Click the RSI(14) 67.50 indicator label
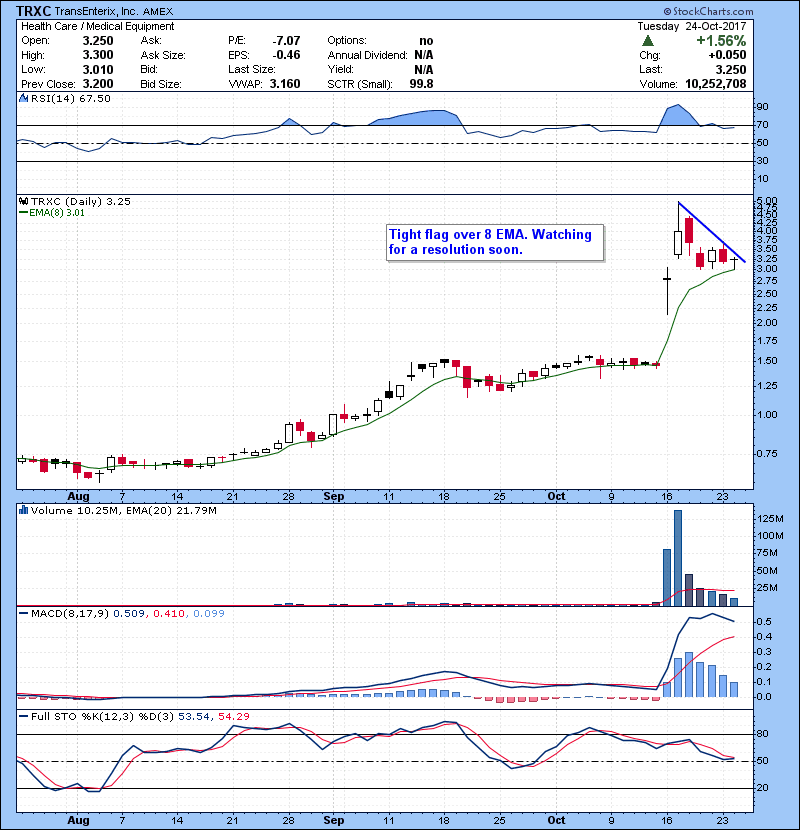This screenshot has width=800, height=830. [70, 98]
